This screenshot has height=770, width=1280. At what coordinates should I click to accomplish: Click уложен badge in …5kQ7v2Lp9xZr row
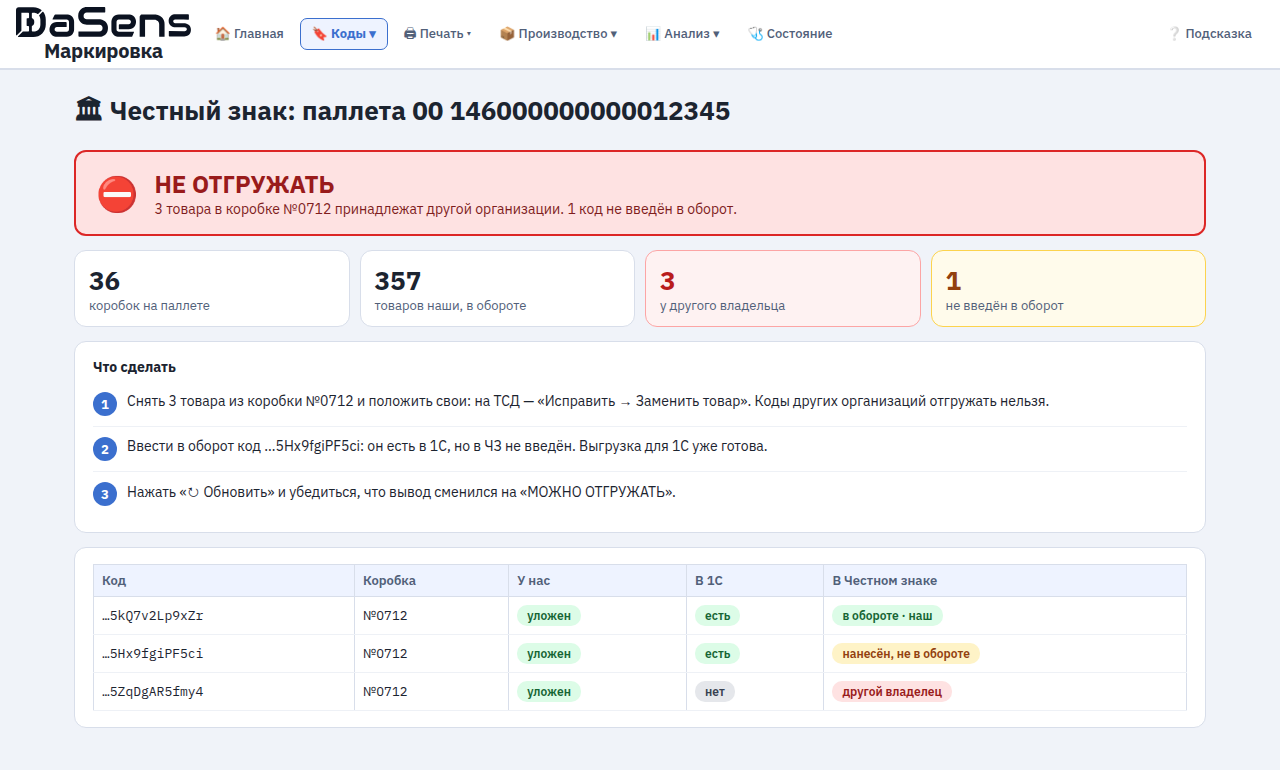pos(549,616)
